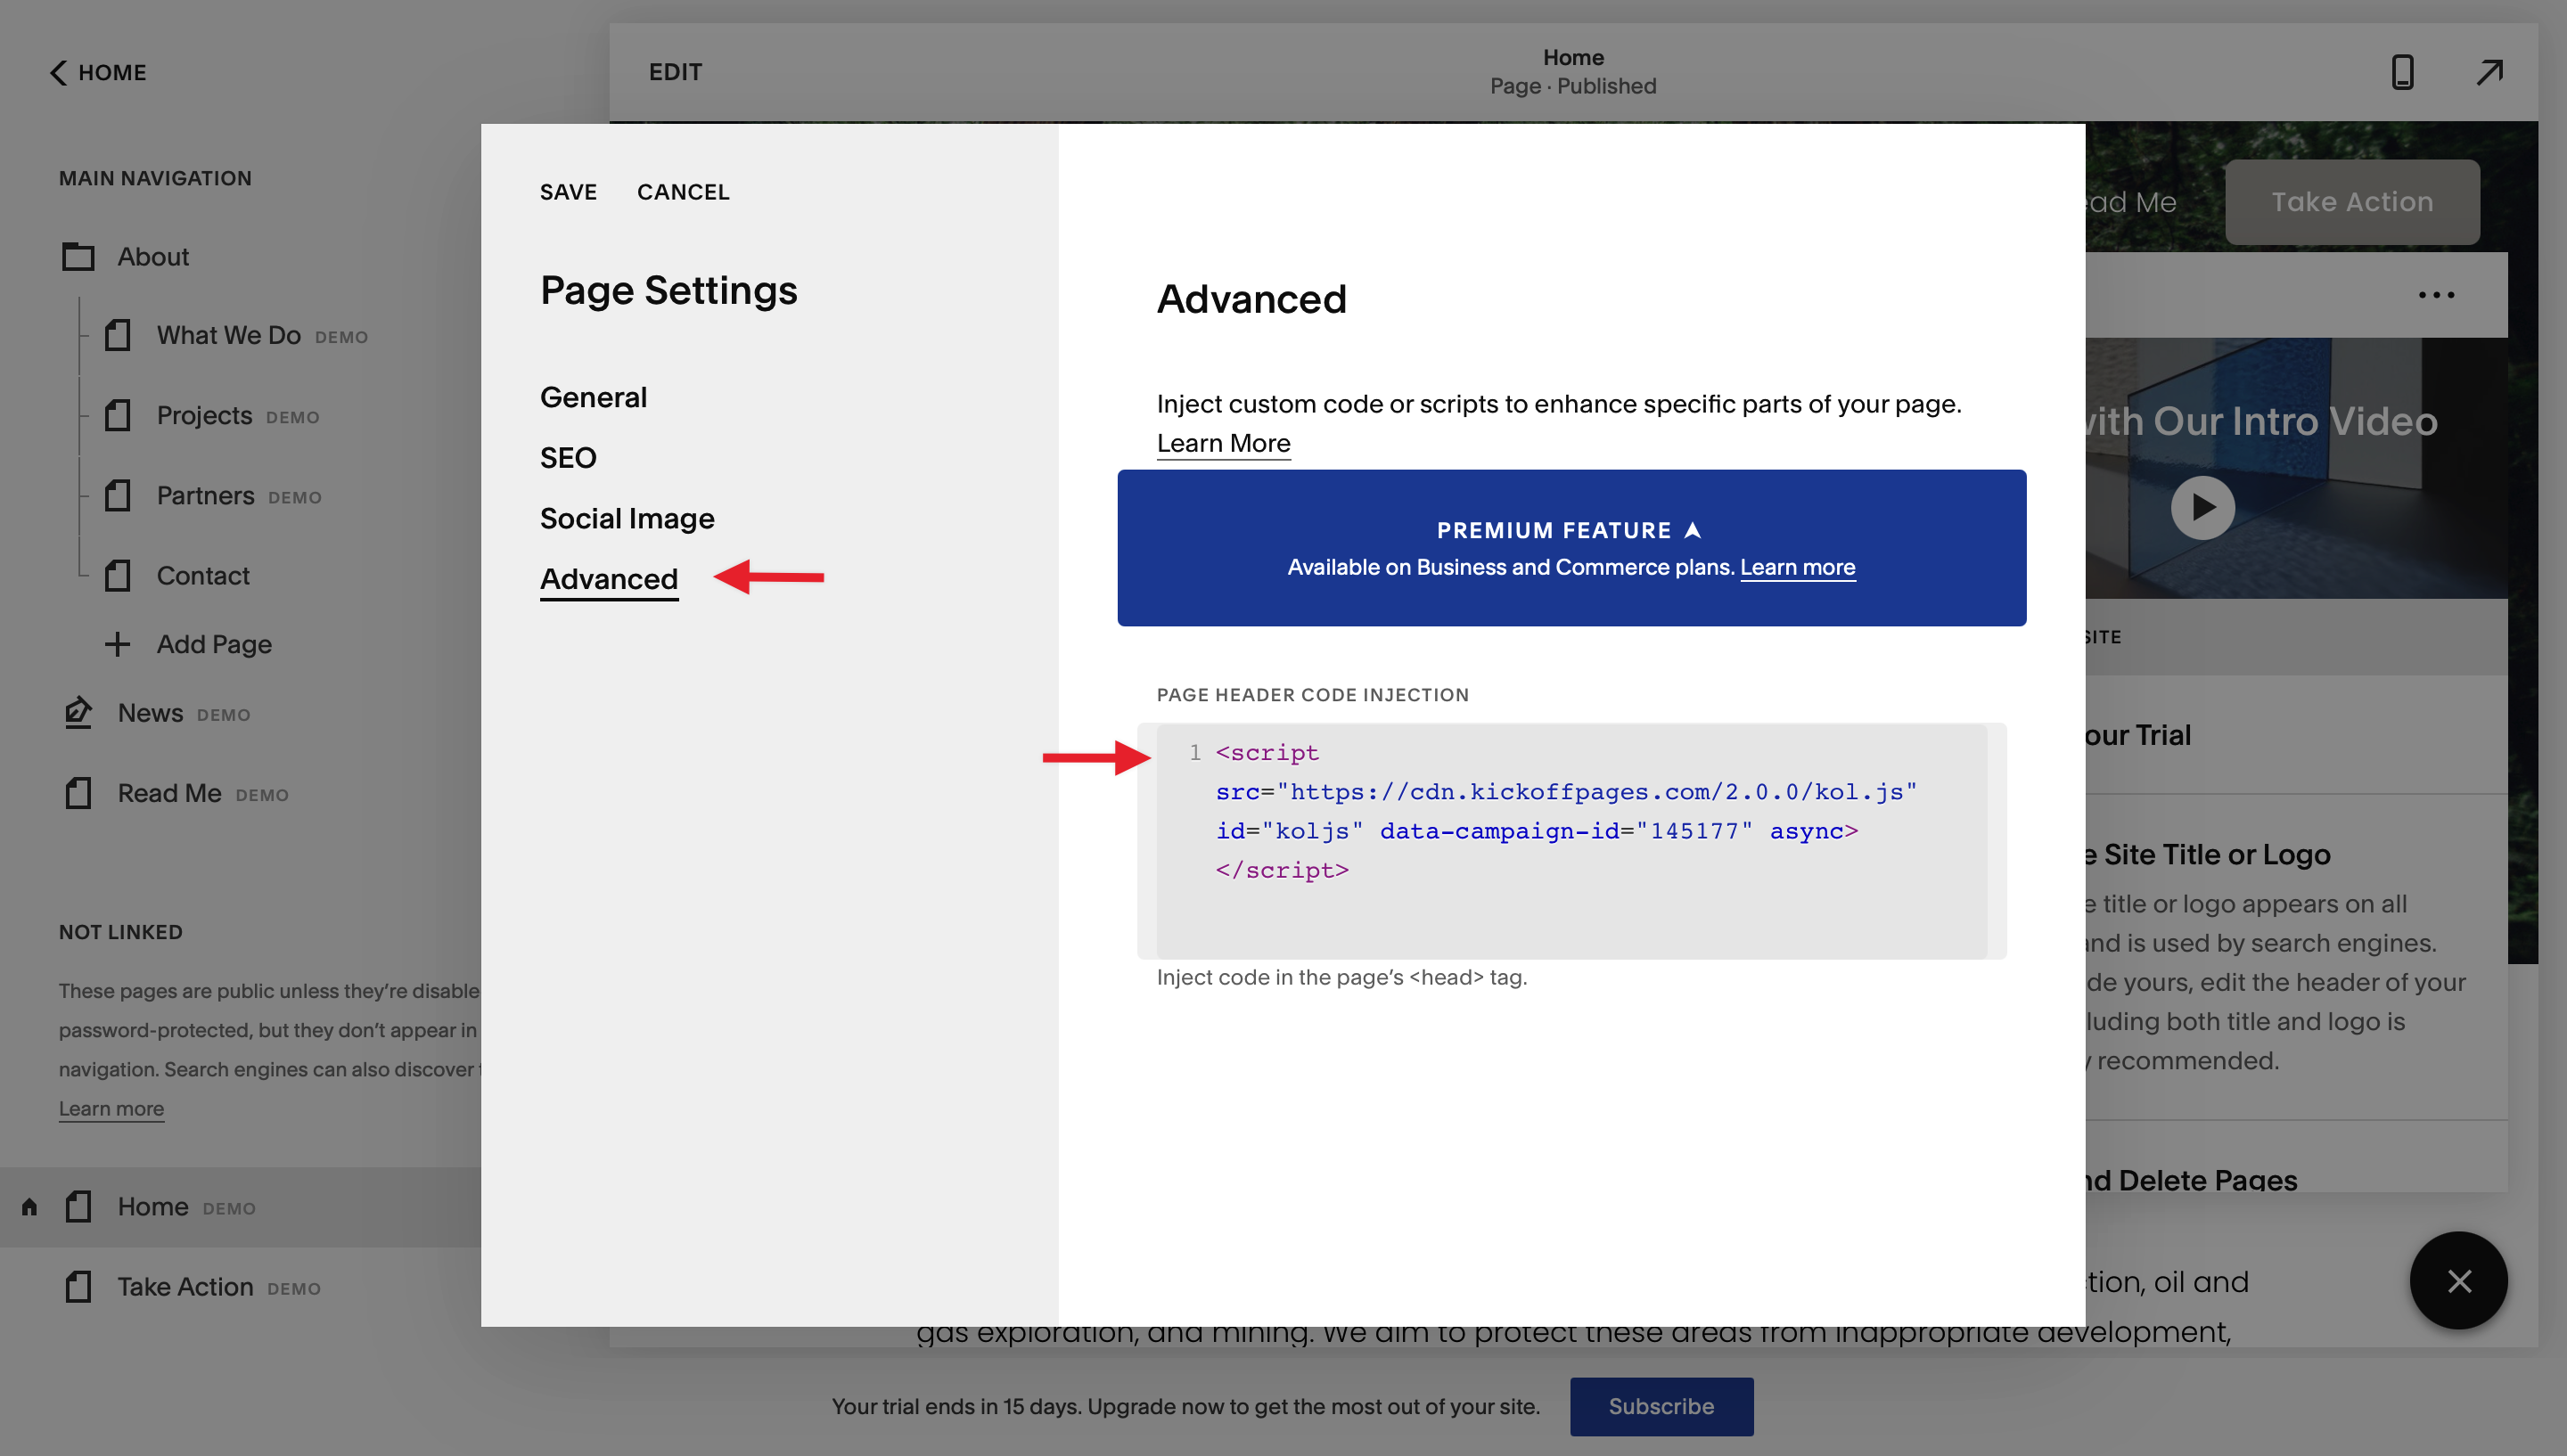Screen dimensions: 2567x1456
Task: Click the PREMIUM FEATURE heading
Action: pos(1554,530)
